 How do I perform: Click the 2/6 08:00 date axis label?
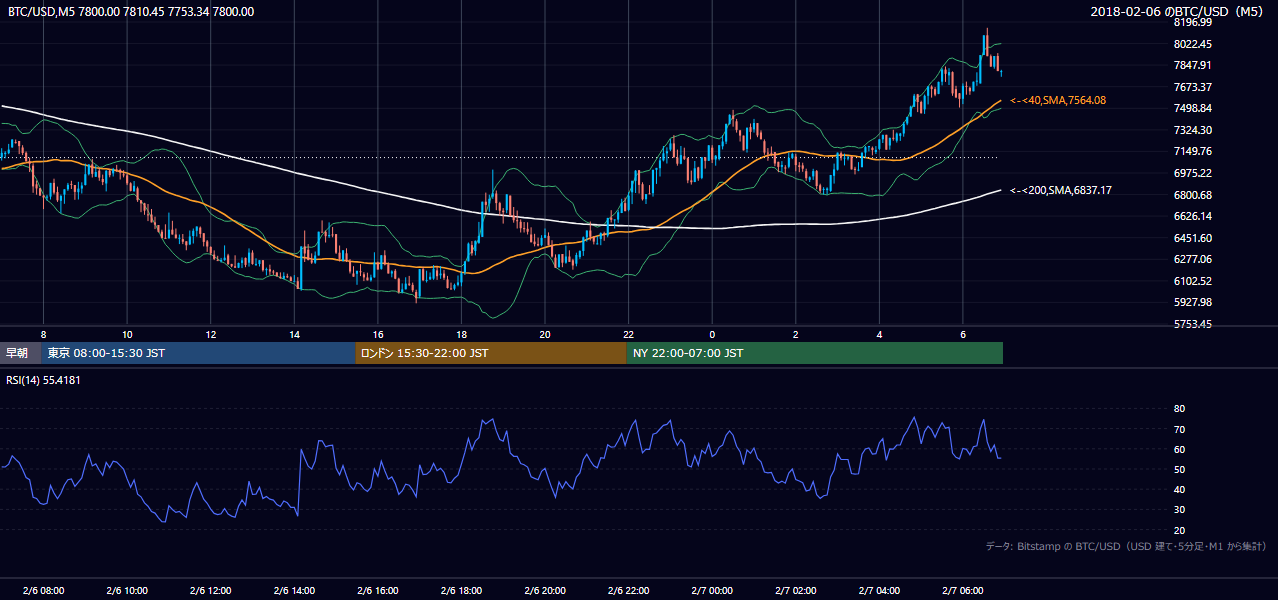43,590
